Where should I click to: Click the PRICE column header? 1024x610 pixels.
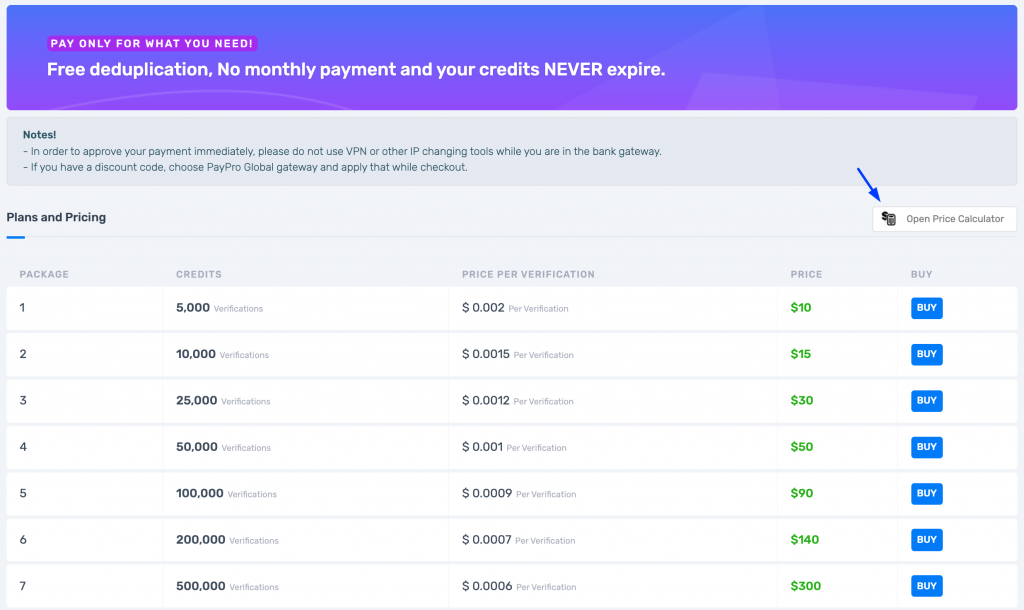806,274
